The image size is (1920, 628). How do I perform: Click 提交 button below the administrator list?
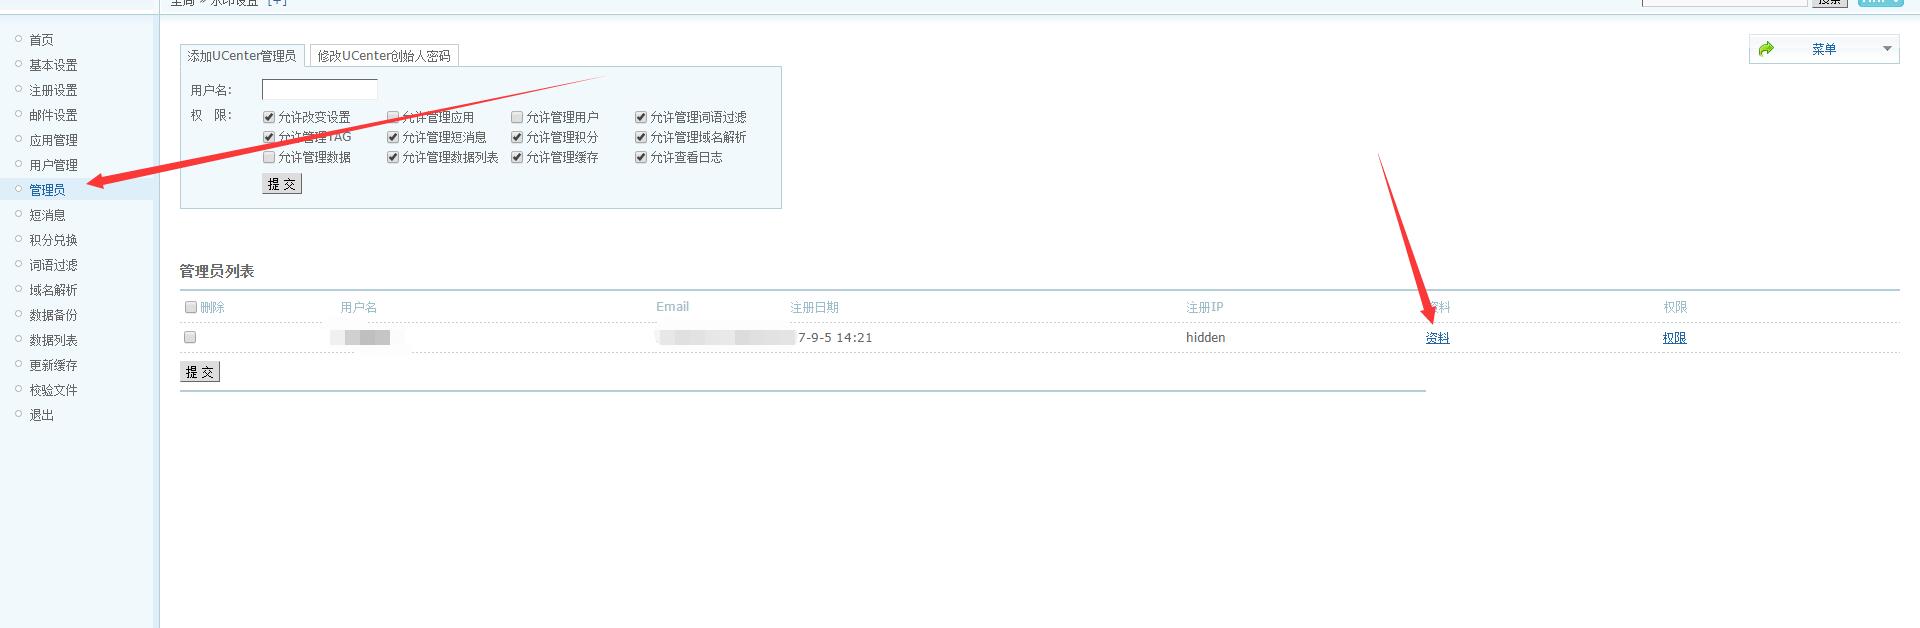200,372
